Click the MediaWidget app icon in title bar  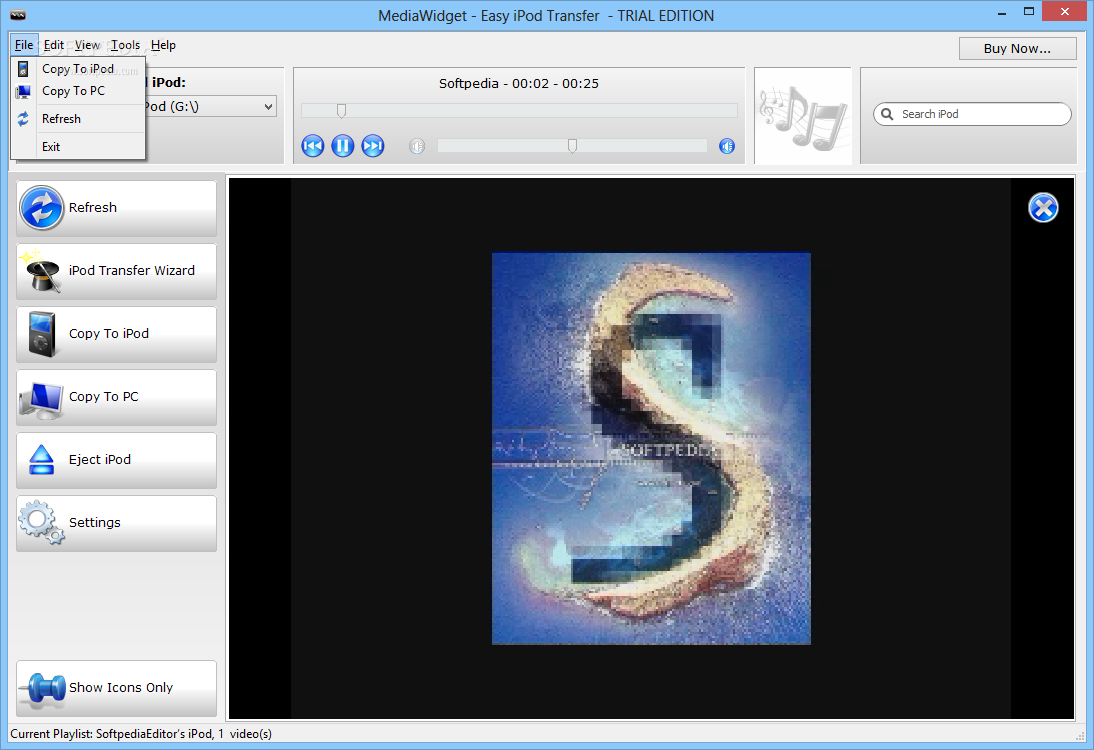coord(18,15)
